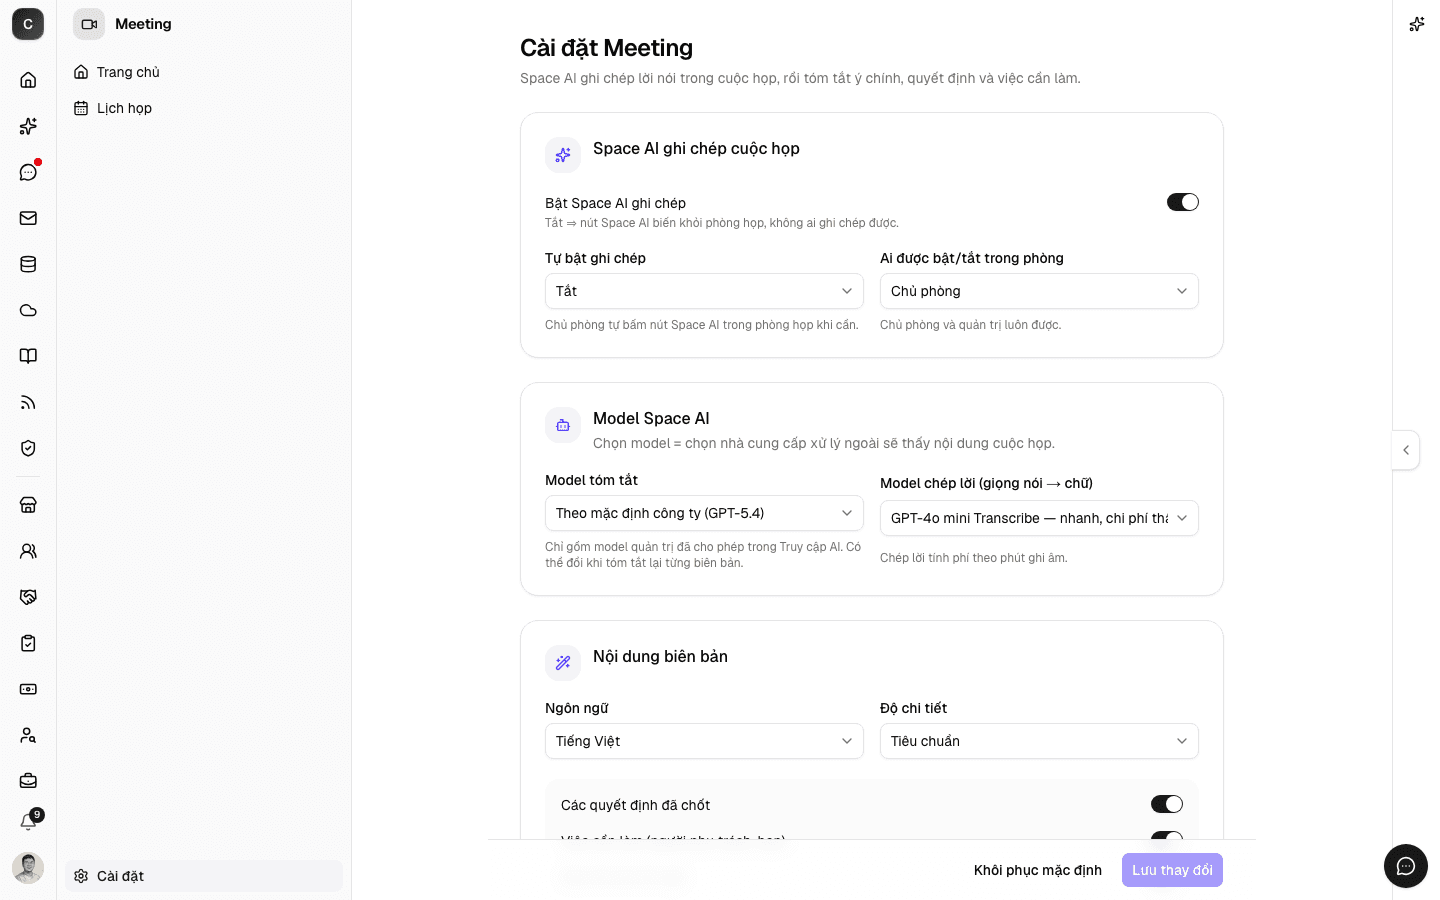The height and width of the screenshot is (900, 1440).
Task: Open the Độ chi tiết dropdown
Action: pyautogui.click(x=1039, y=741)
